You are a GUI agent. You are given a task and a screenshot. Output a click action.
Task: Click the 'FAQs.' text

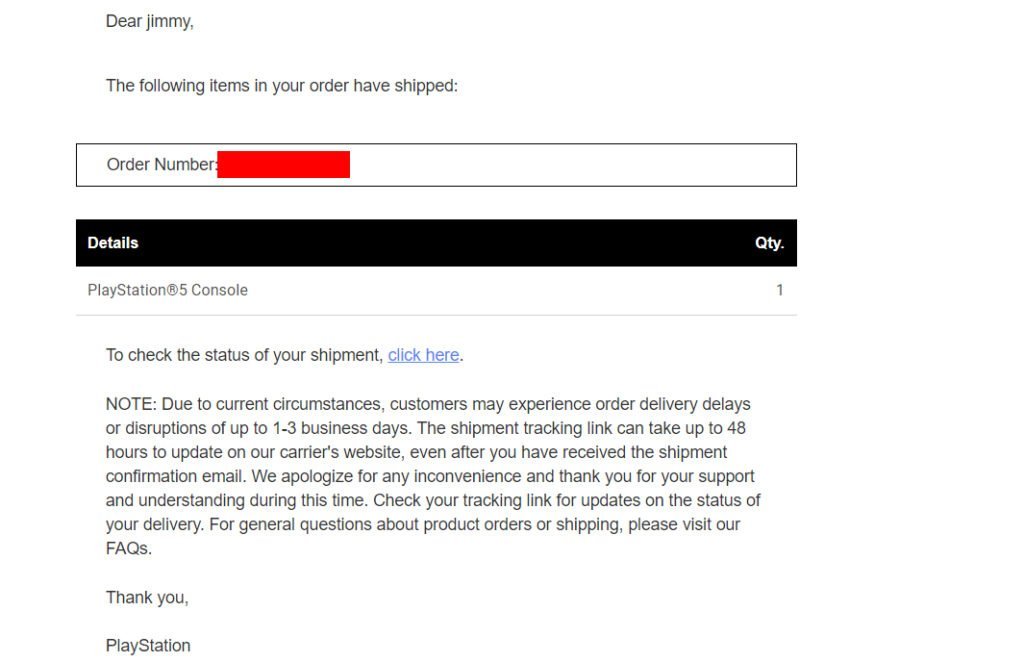click(x=129, y=548)
